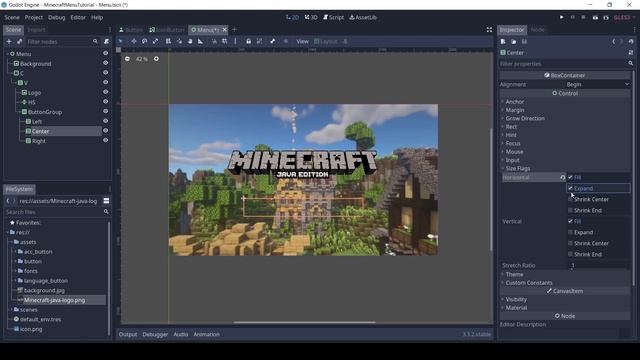Expand the Custom Constants section

pyautogui.click(x=529, y=283)
